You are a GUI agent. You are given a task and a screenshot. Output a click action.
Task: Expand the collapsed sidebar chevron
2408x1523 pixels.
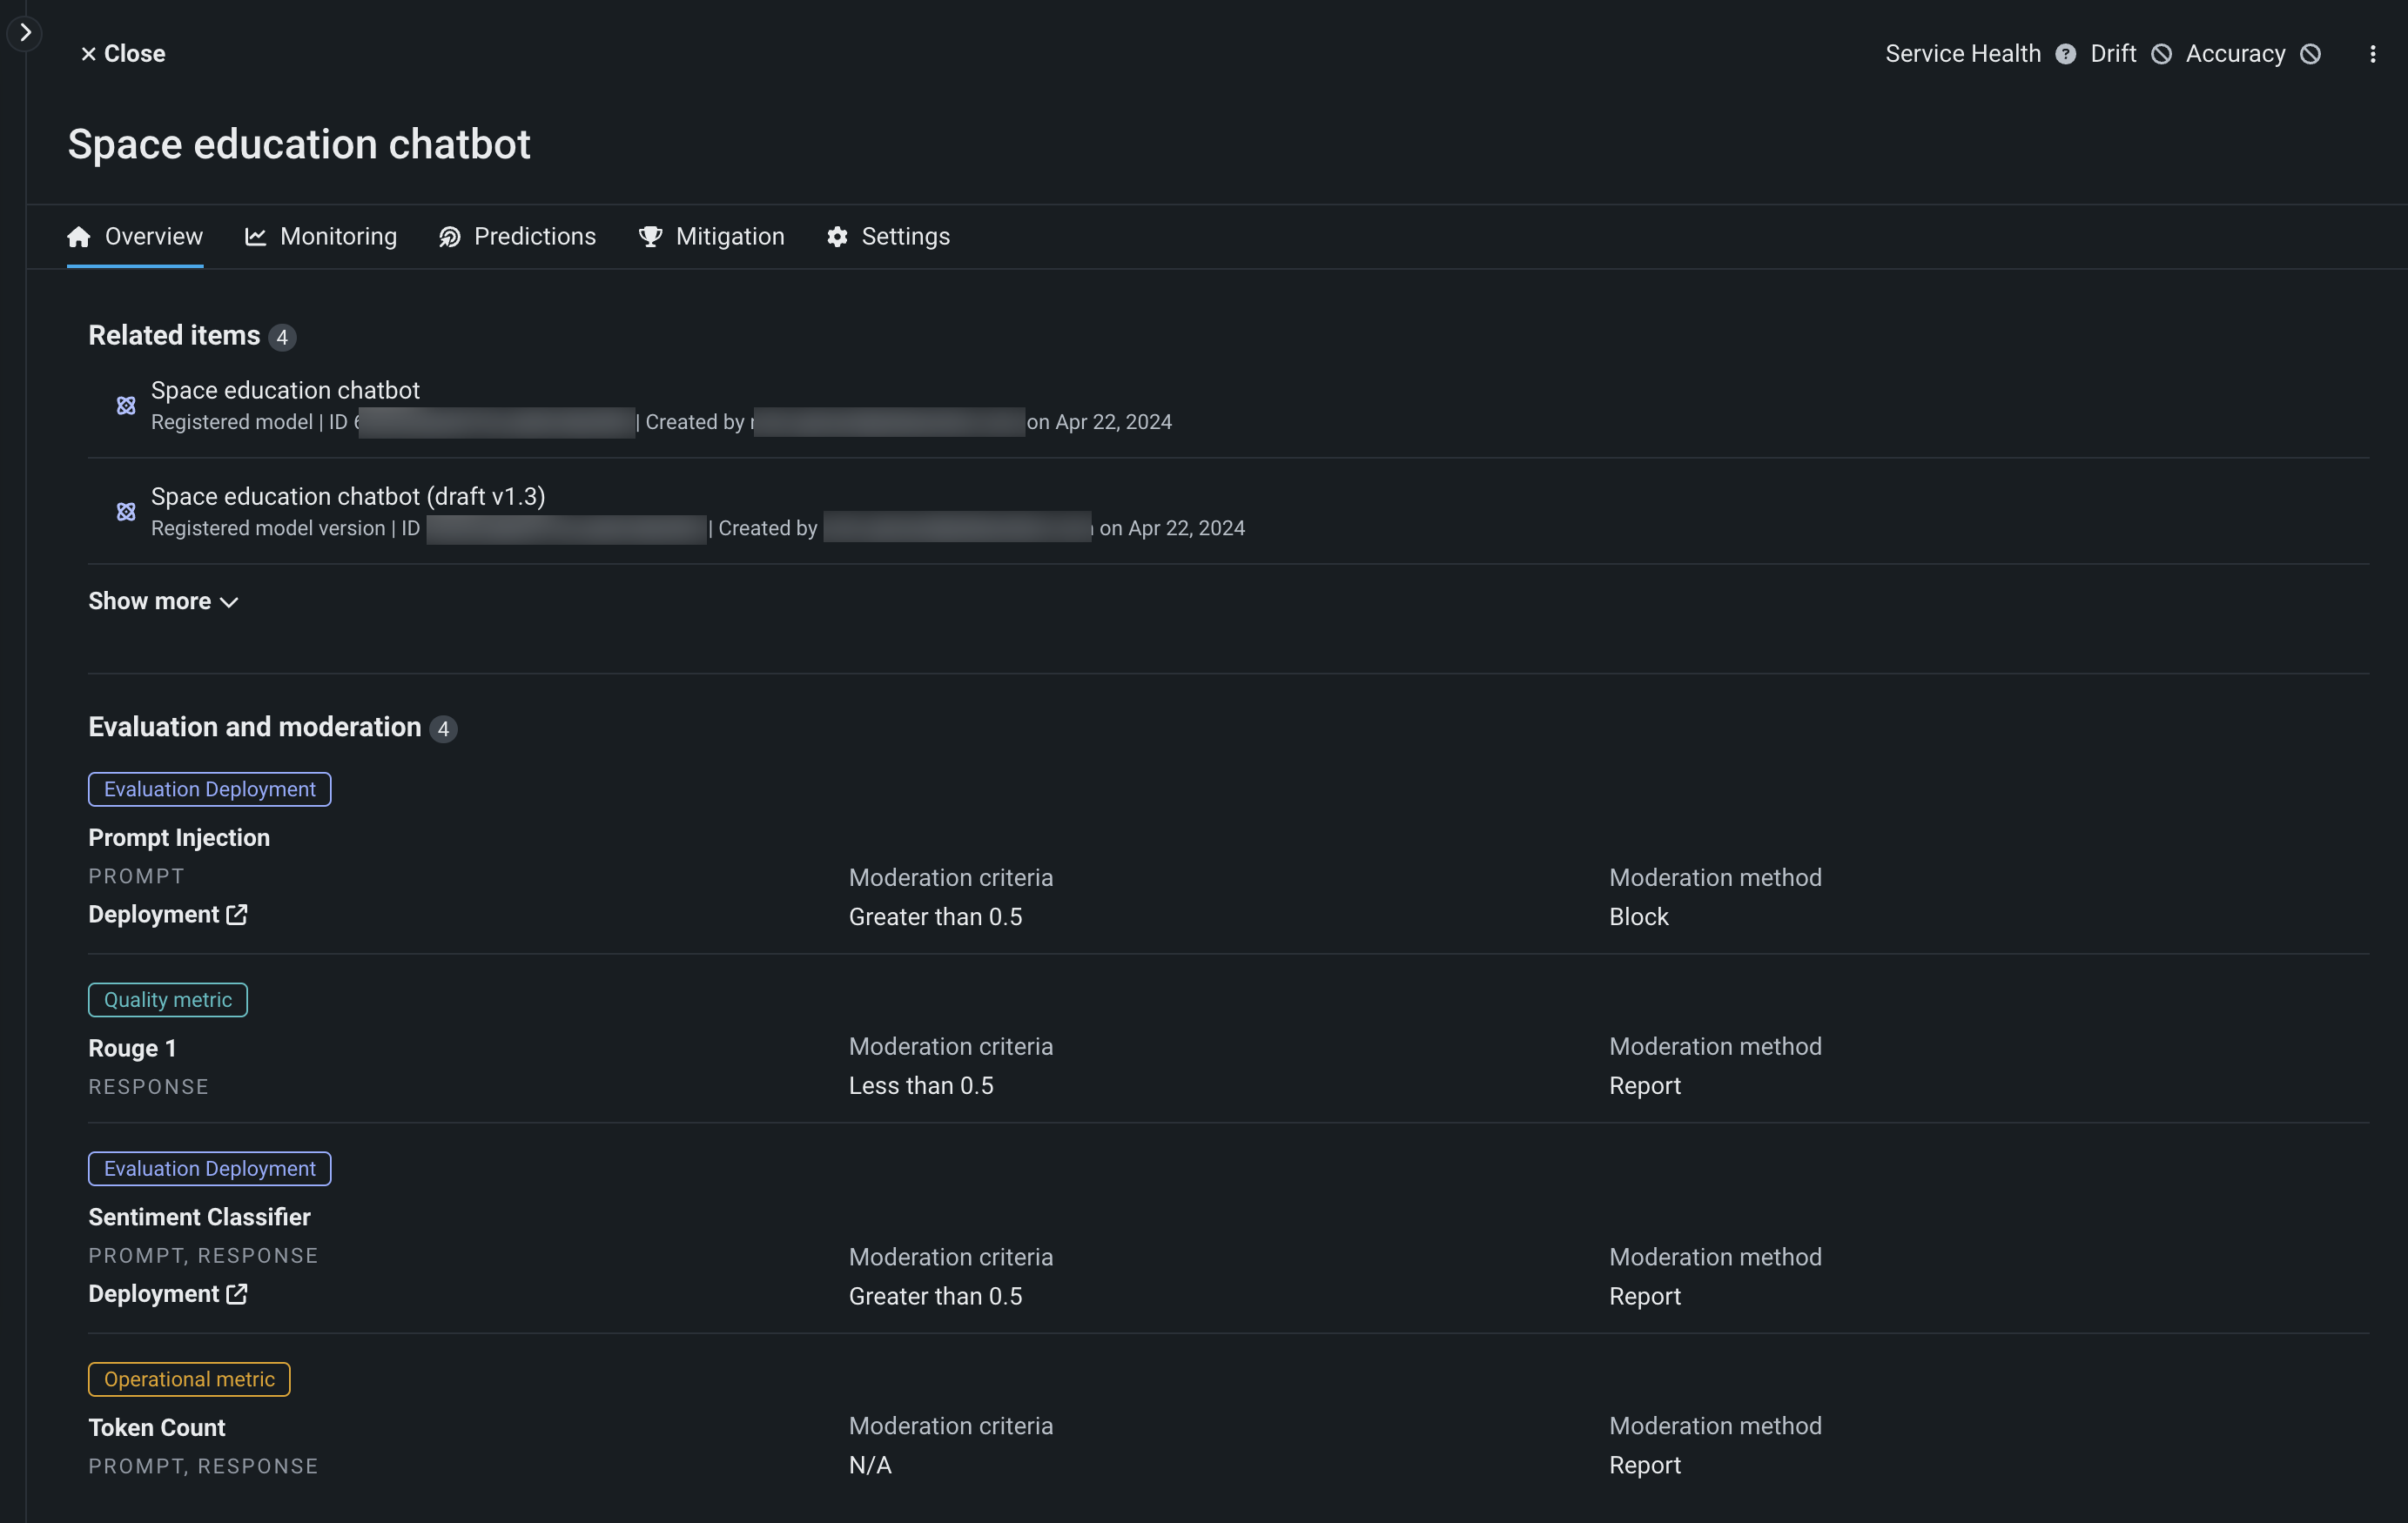(x=25, y=32)
